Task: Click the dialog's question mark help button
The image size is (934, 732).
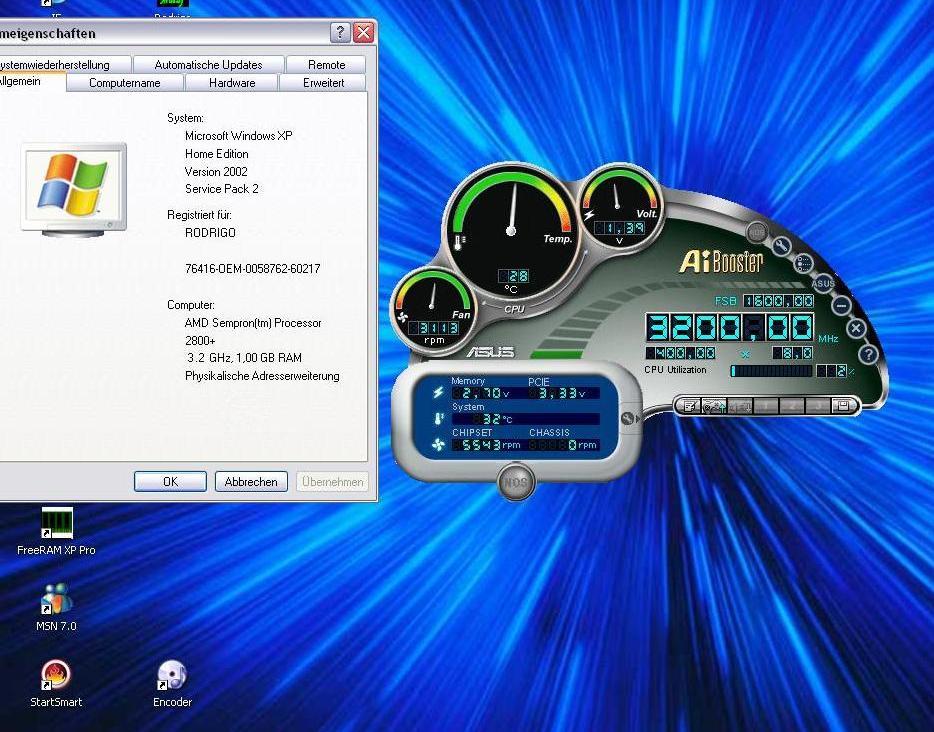Action: [x=340, y=32]
